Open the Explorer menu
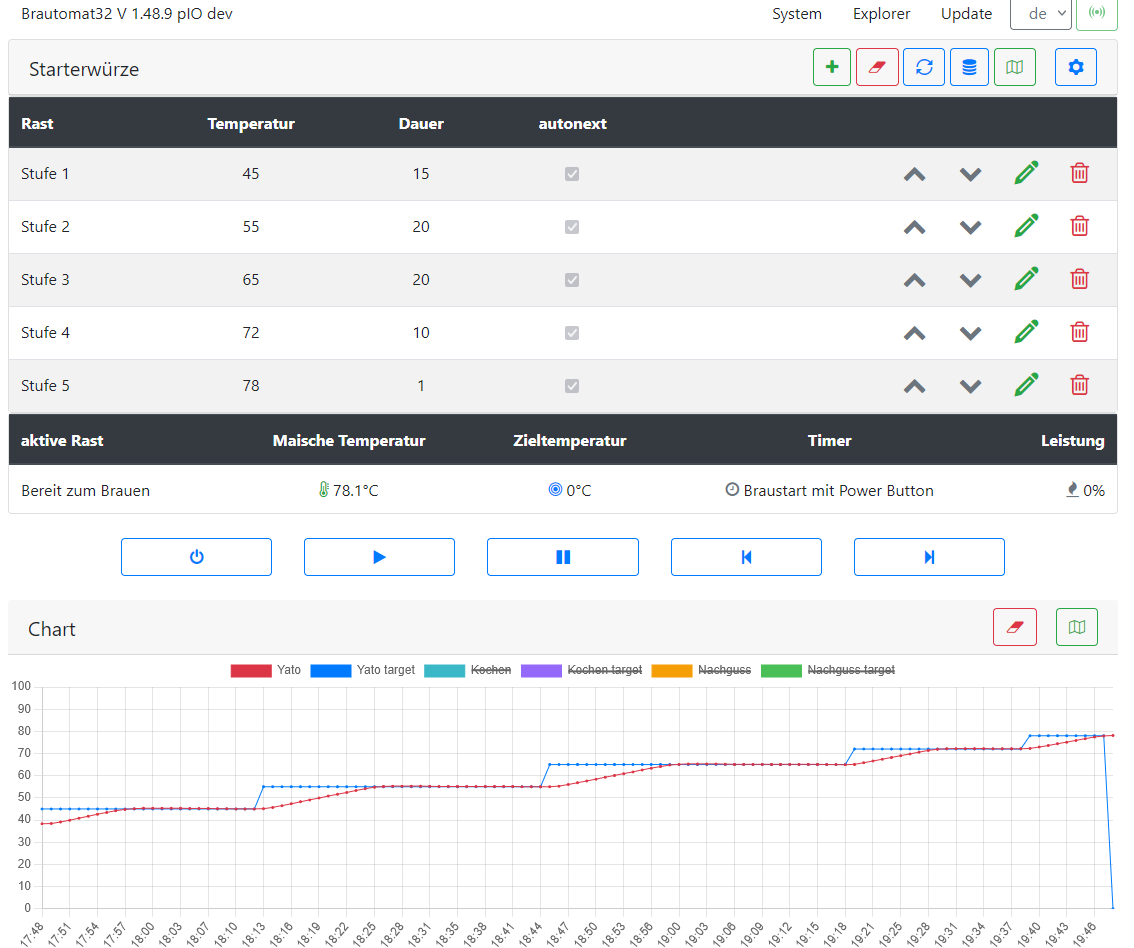Viewport: 1134px width, 948px height. point(881,14)
